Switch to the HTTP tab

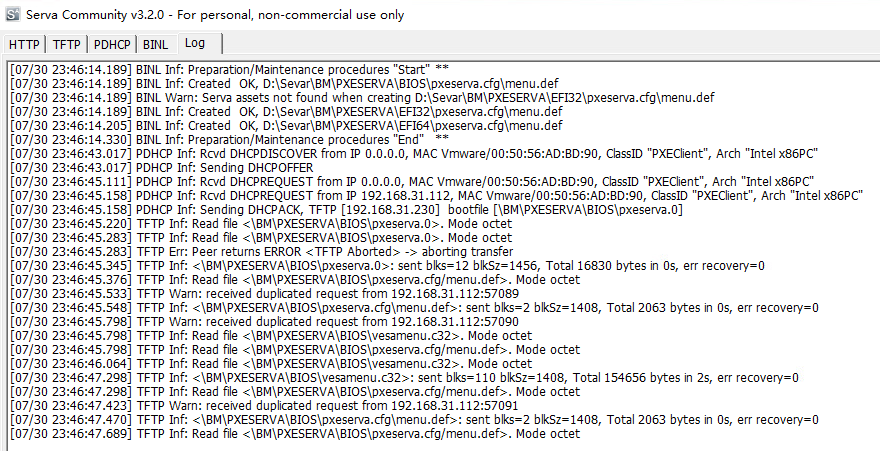tap(24, 45)
